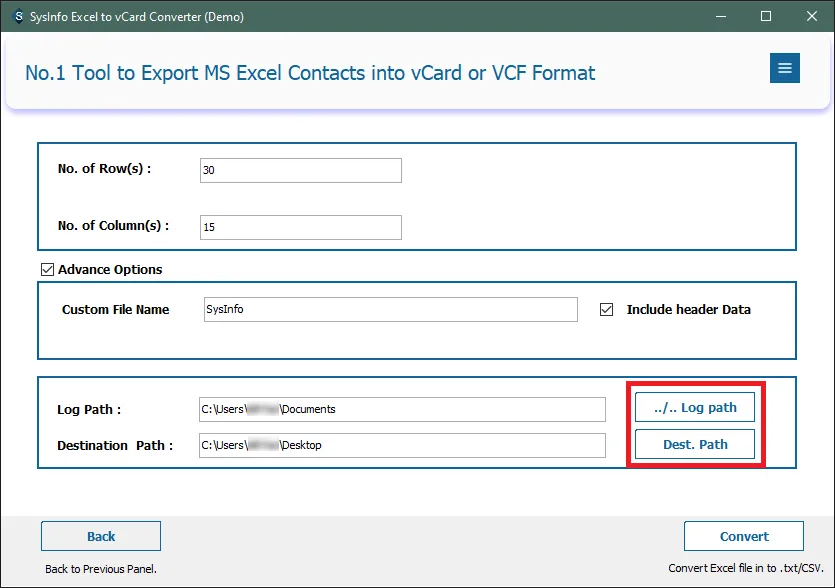Image resolution: width=835 pixels, height=588 pixels.
Task: Uncheck Include header Data checkbox
Action: (x=606, y=310)
